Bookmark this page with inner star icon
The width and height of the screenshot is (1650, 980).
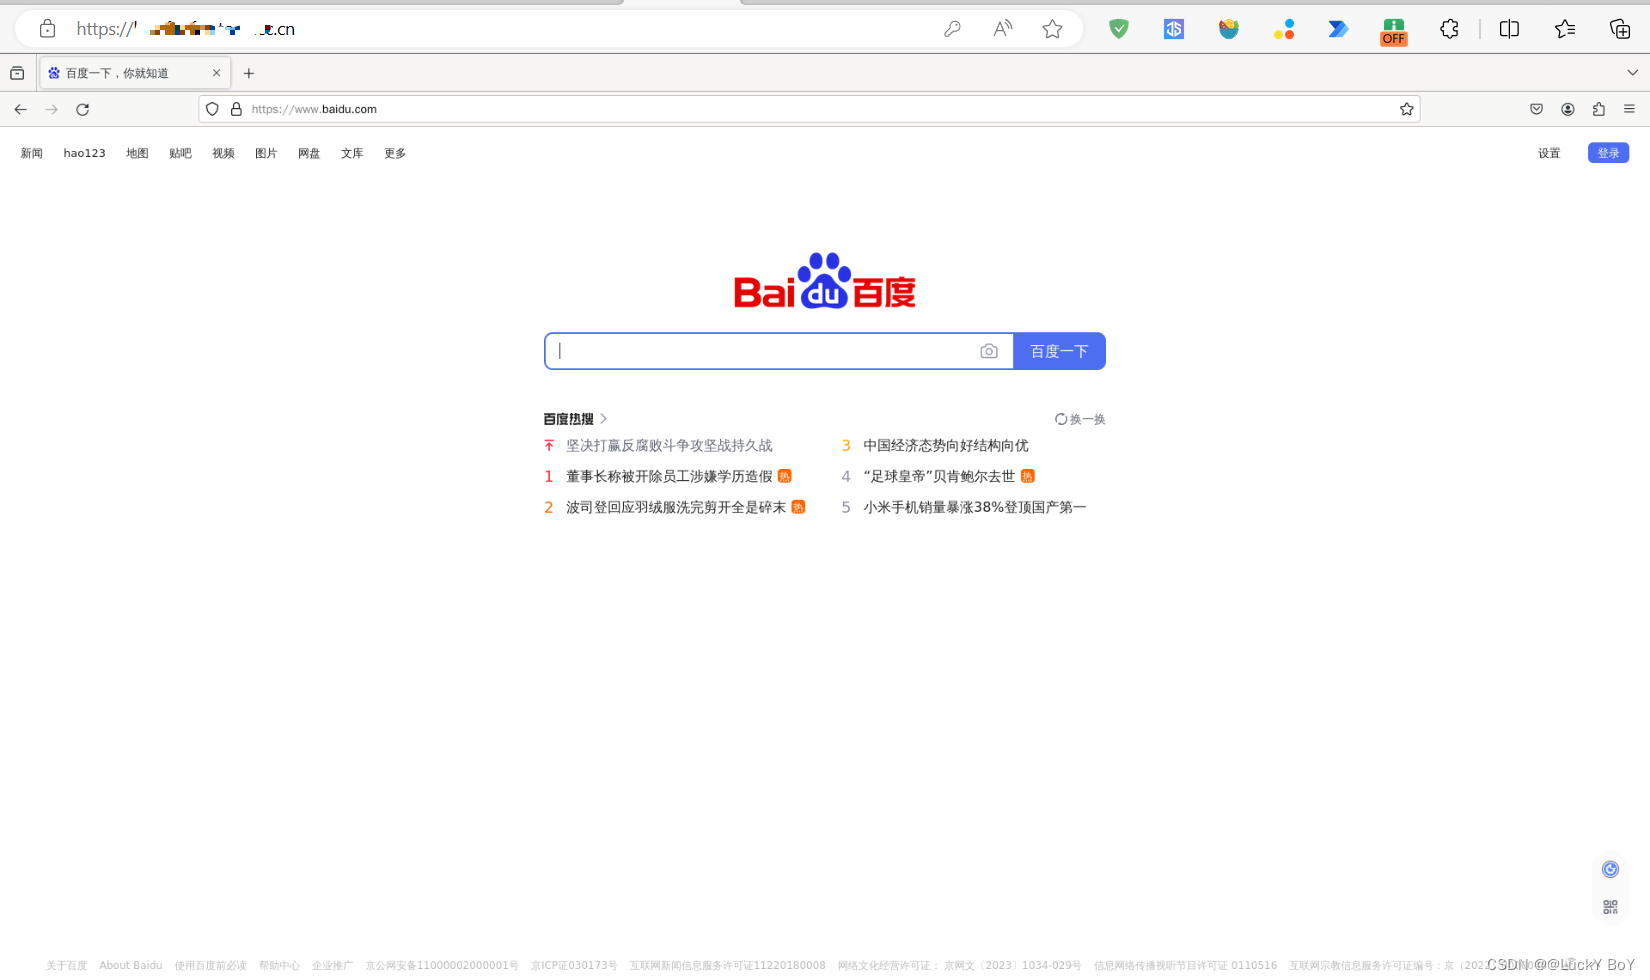coord(1407,109)
